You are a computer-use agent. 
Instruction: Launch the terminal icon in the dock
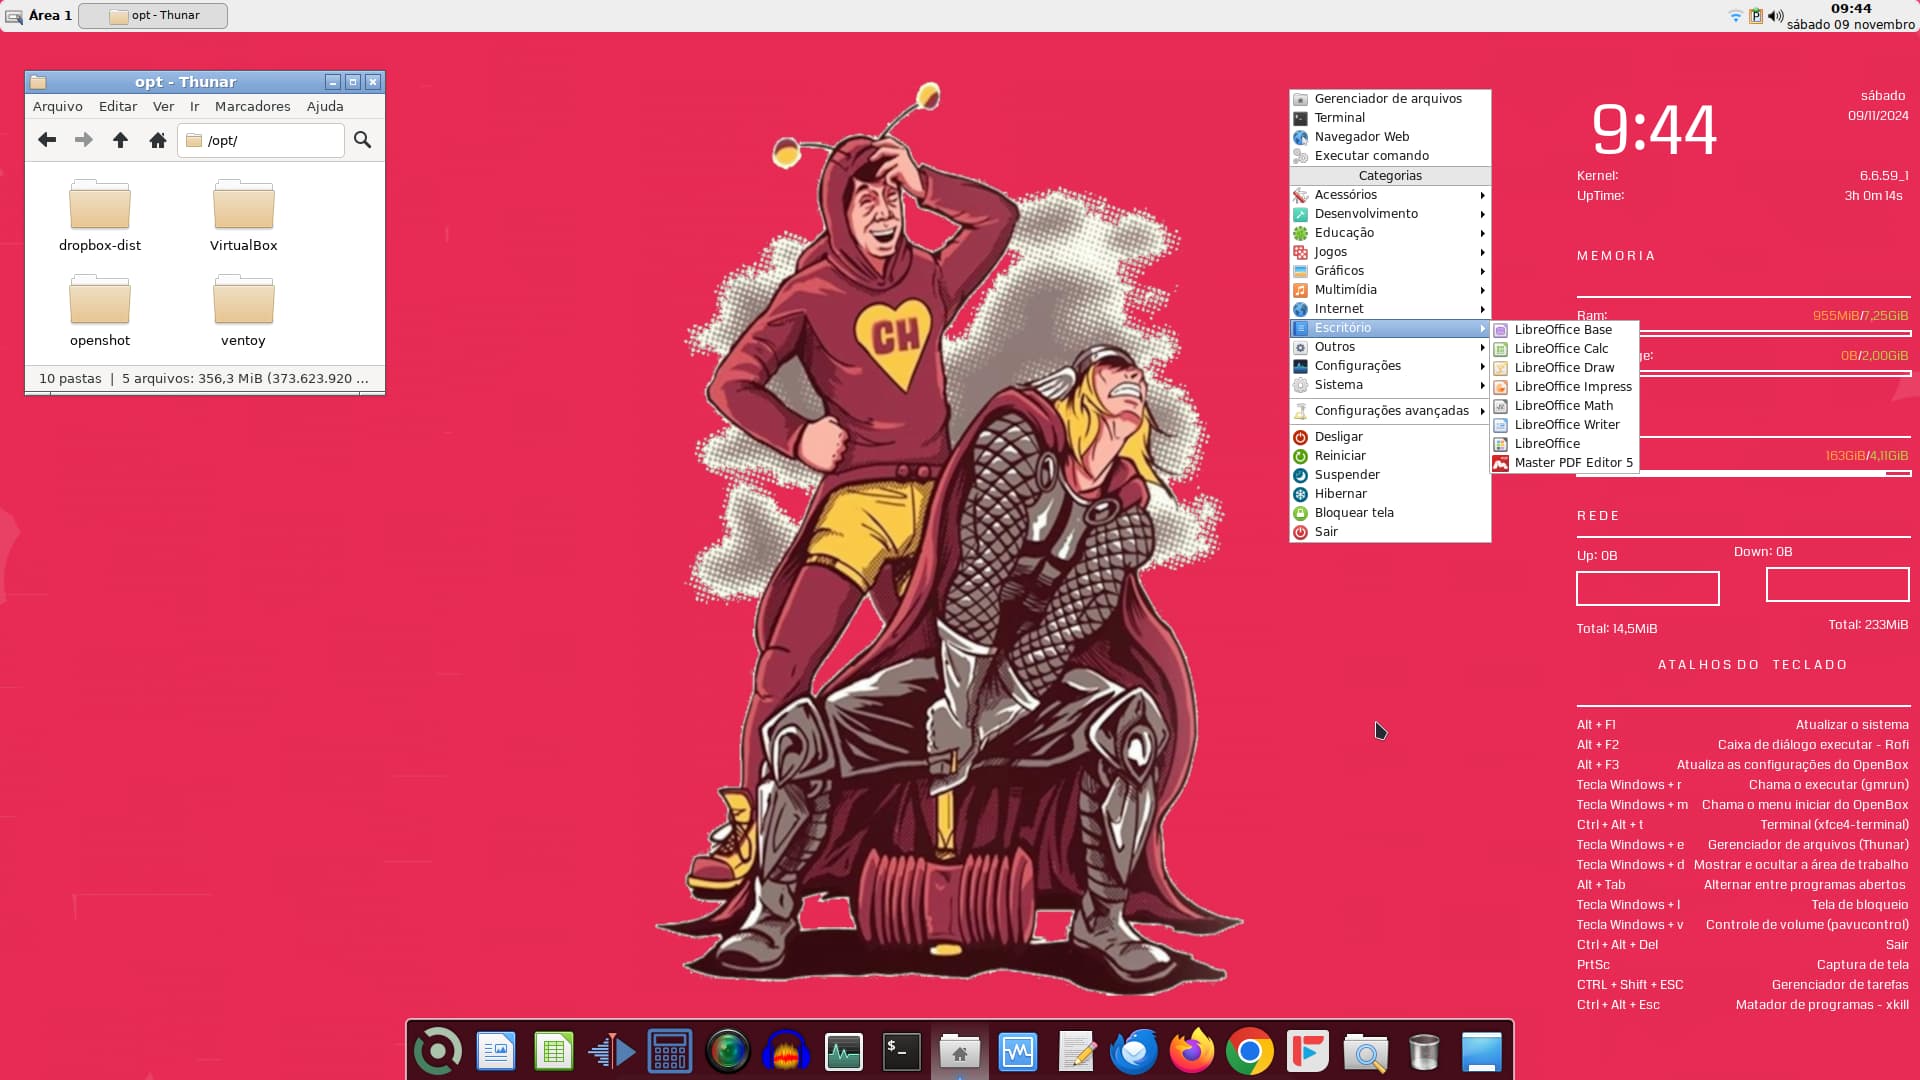coord(901,1052)
